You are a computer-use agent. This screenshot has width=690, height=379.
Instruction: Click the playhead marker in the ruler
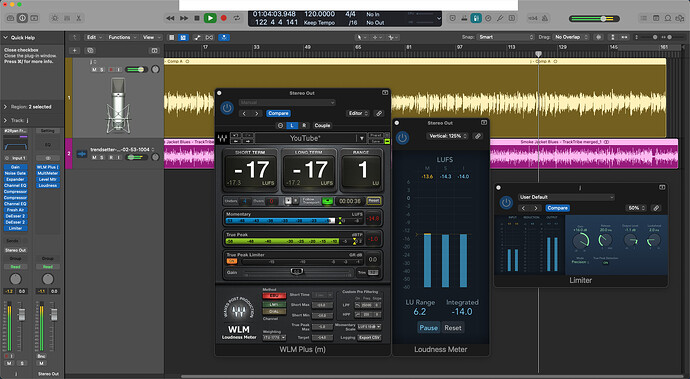click(538, 53)
